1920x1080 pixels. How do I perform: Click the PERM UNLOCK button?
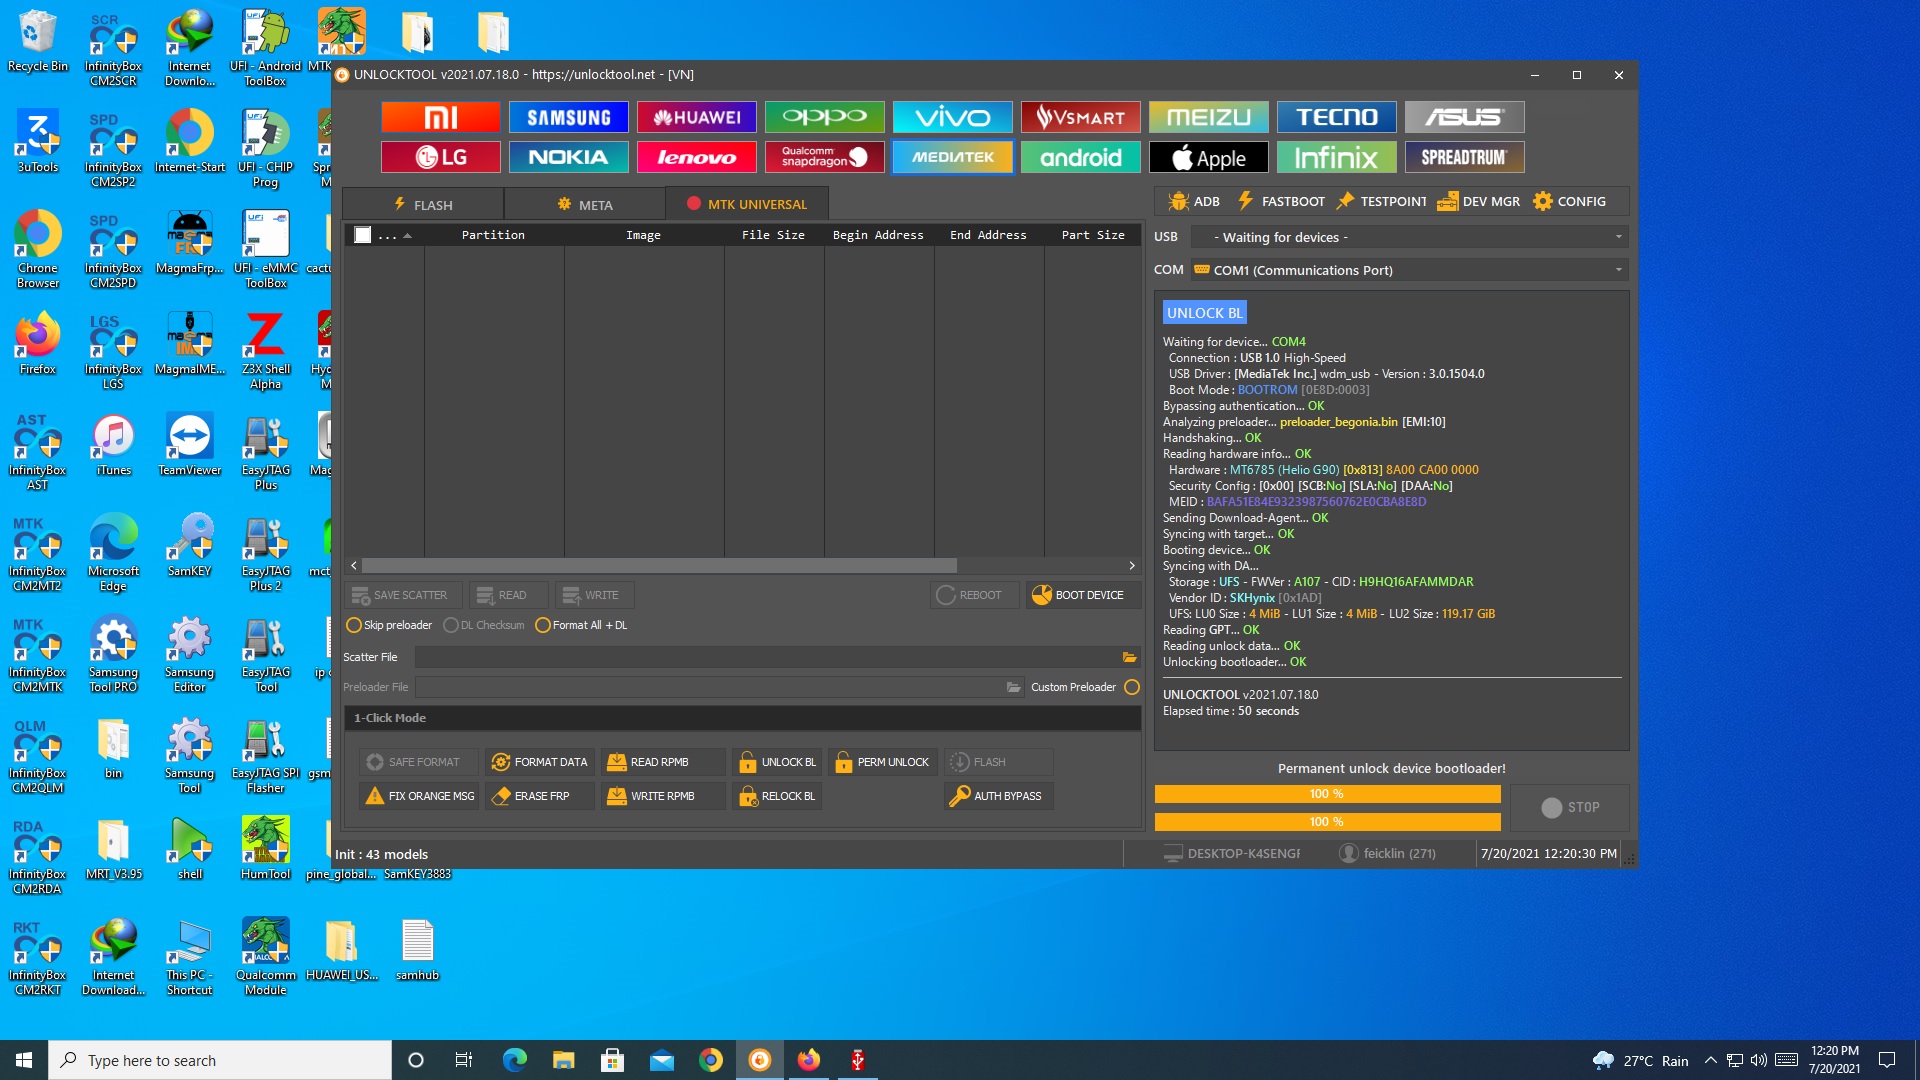(x=884, y=761)
